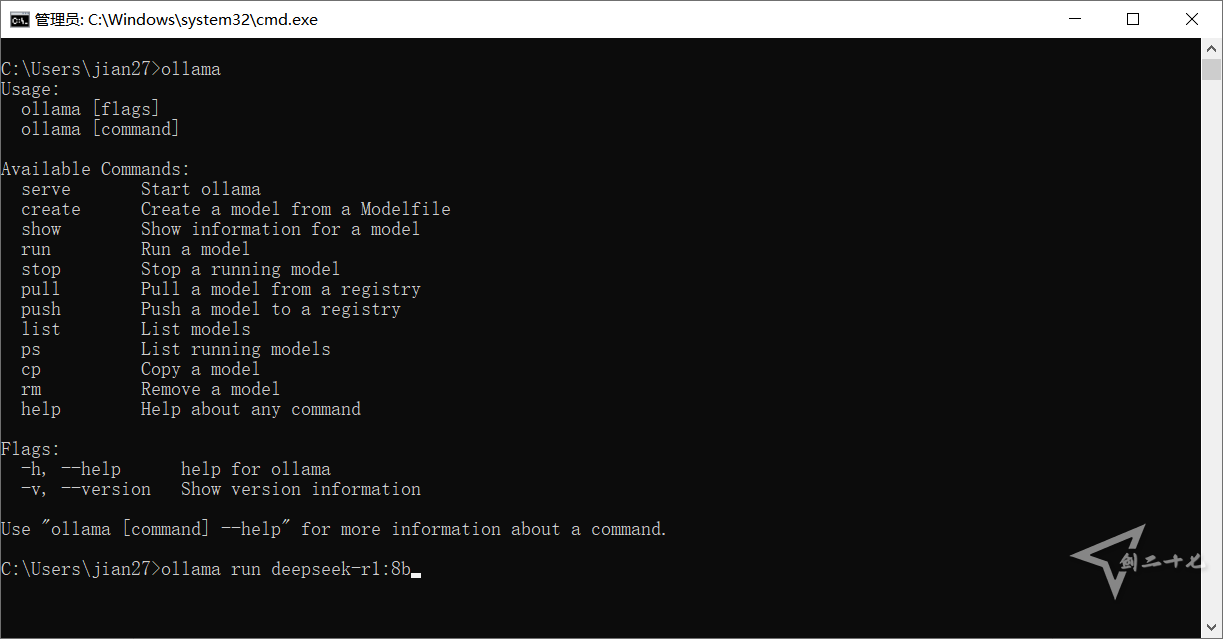
Task: Maximize the cmd.exe window
Action: (x=1133, y=19)
